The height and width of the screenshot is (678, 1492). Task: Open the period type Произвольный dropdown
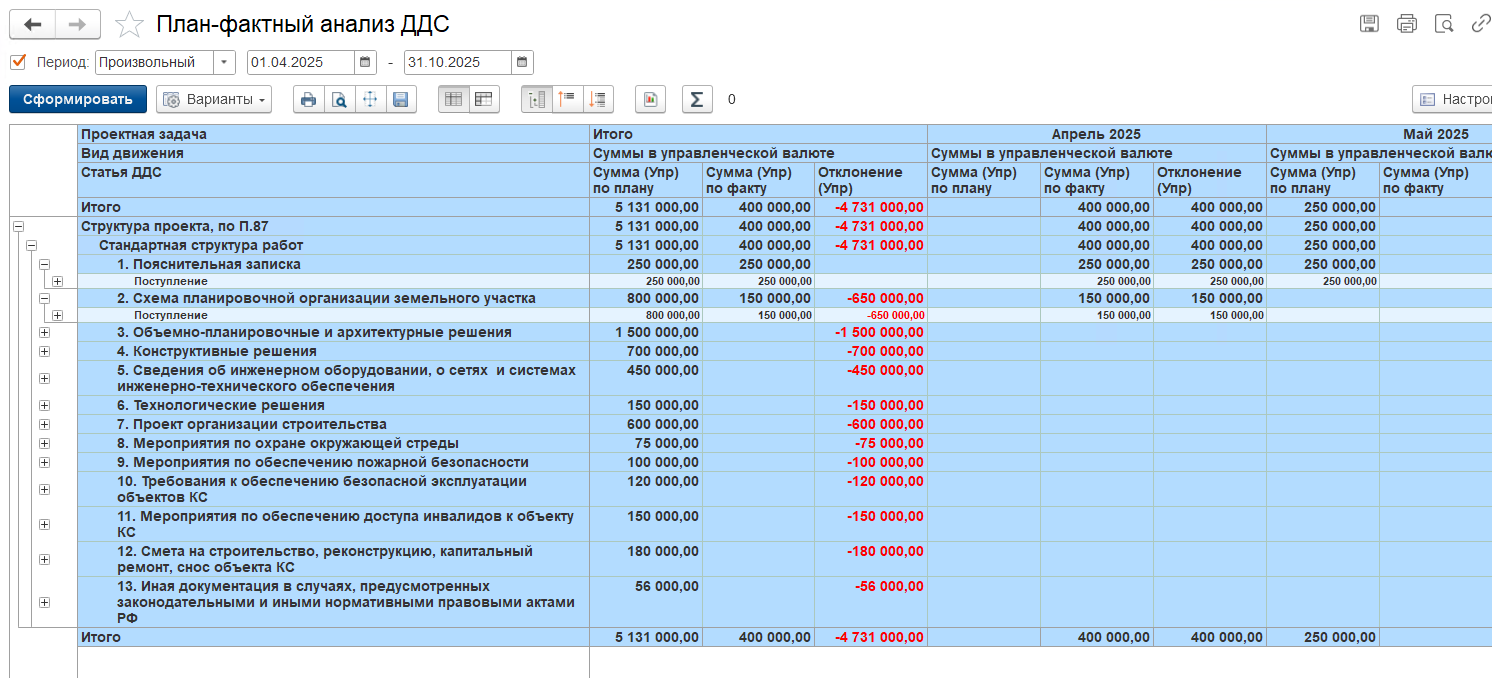click(225, 62)
